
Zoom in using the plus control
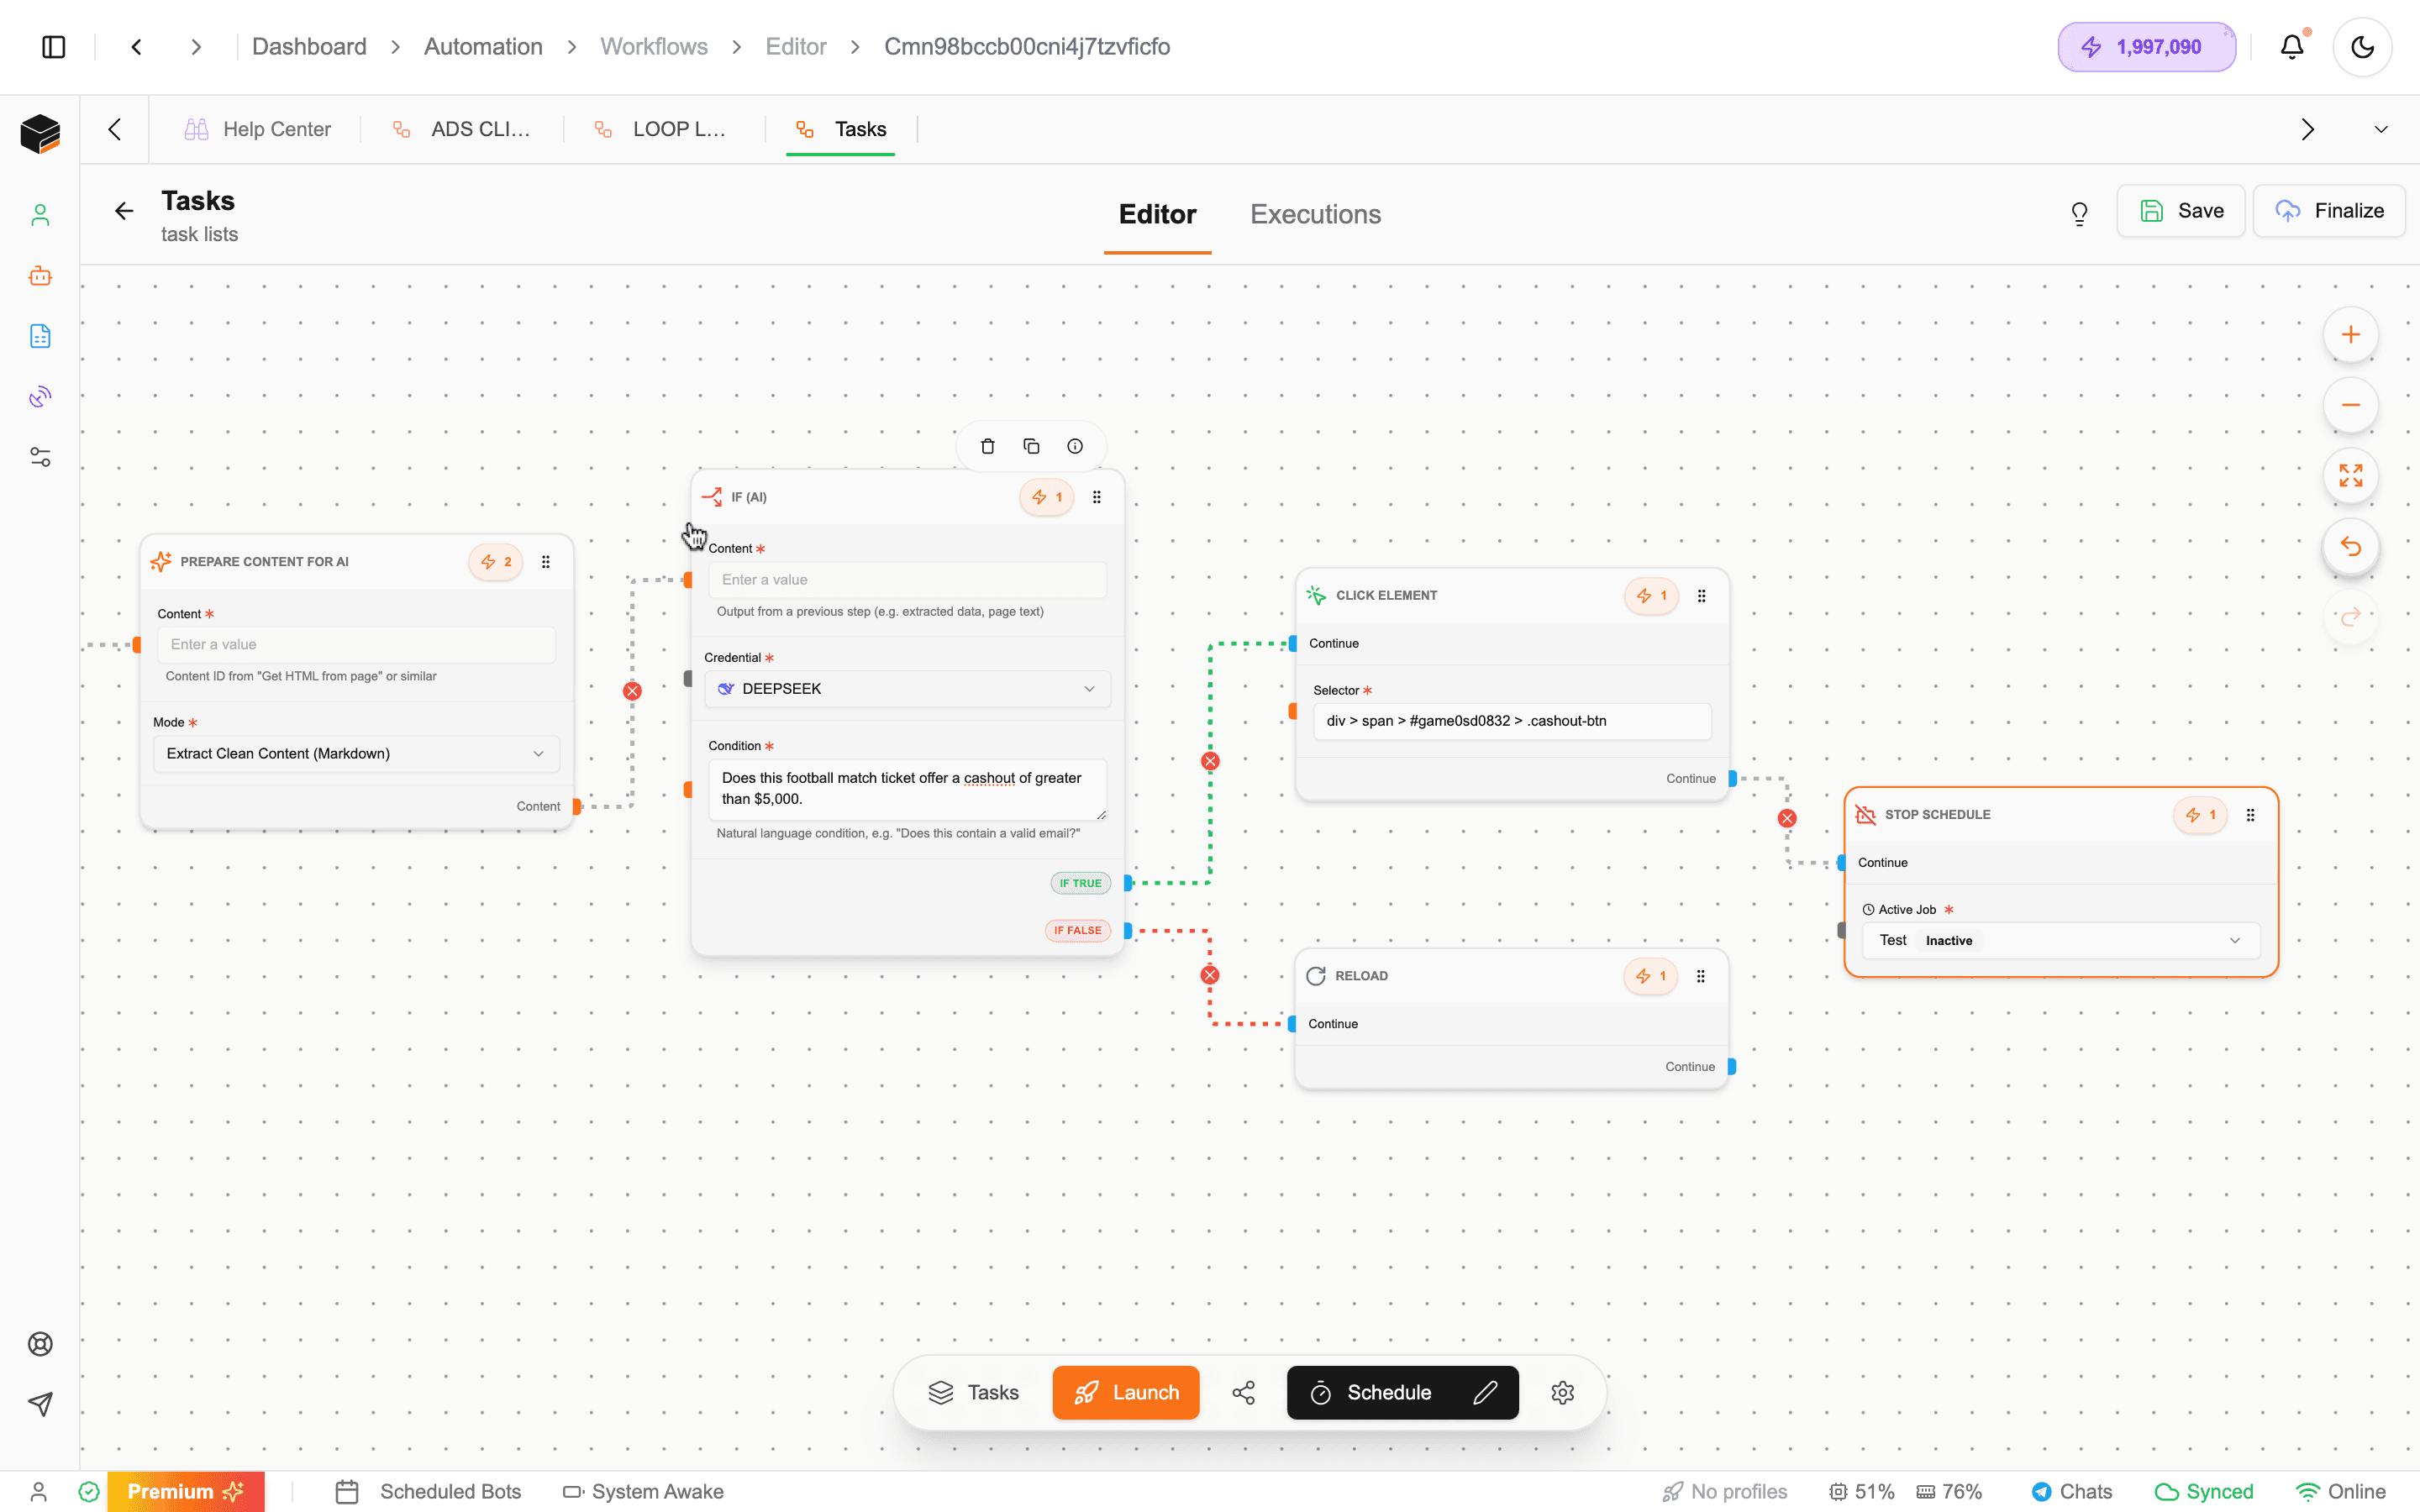click(2351, 335)
